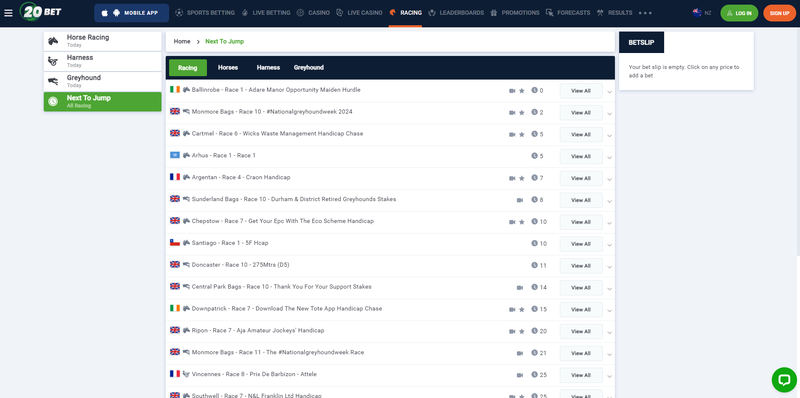
Task: Click video icon for Chepstow Race 7
Action: coord(512,222)
